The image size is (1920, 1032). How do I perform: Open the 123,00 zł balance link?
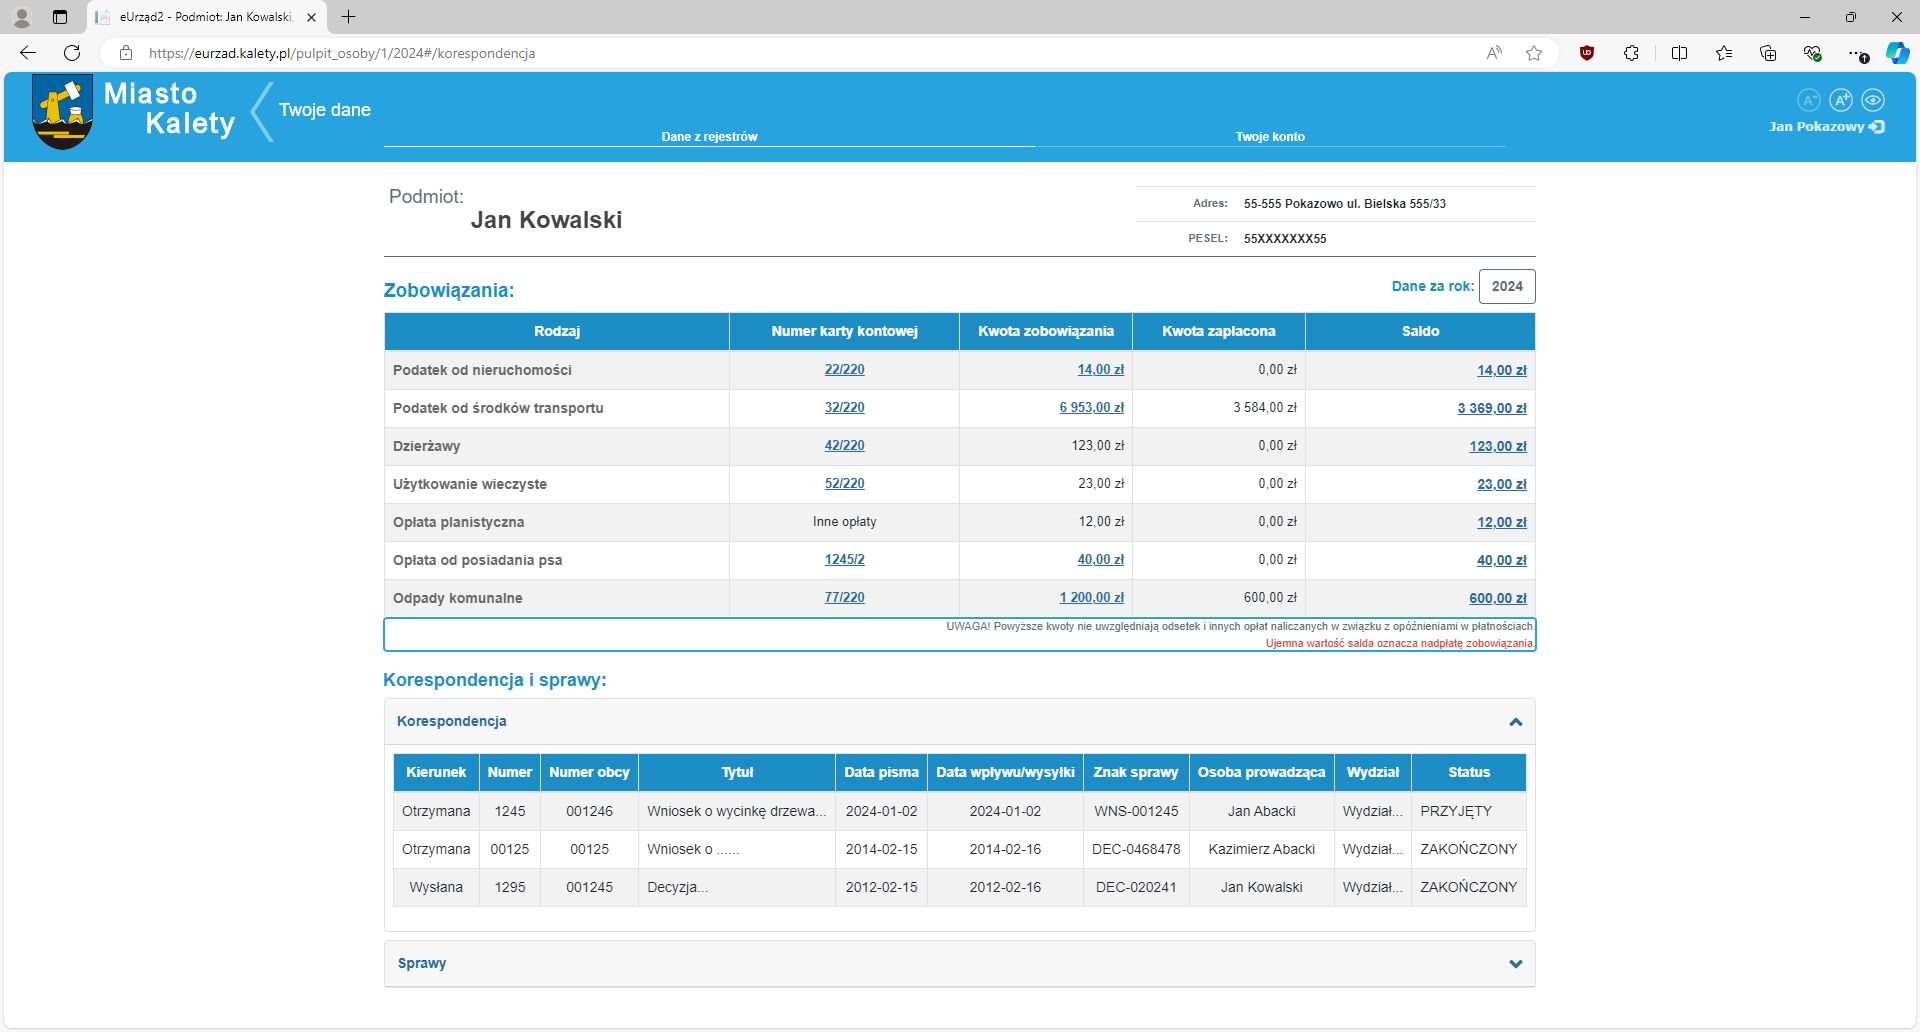click(x=1497, y=446)
